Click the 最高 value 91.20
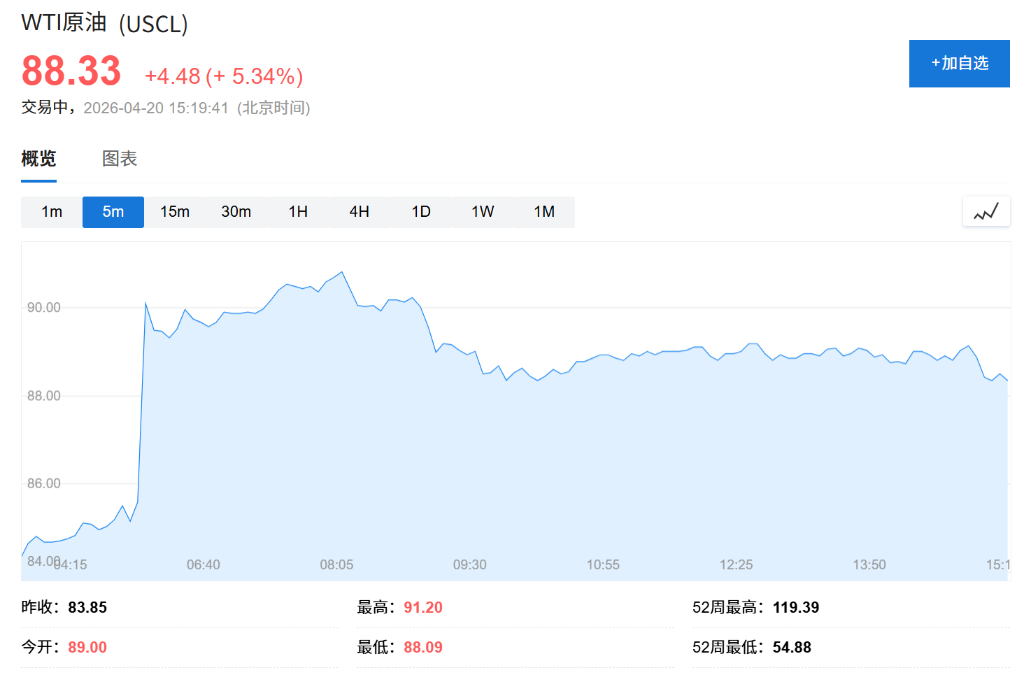The image size is (1024, 679). click(423, 607)
